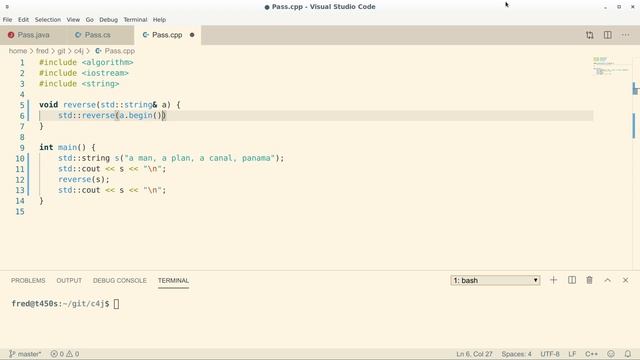Kill terminal with trash icon
The height and width of the screenshot is (360, 640).
point(589,280)
